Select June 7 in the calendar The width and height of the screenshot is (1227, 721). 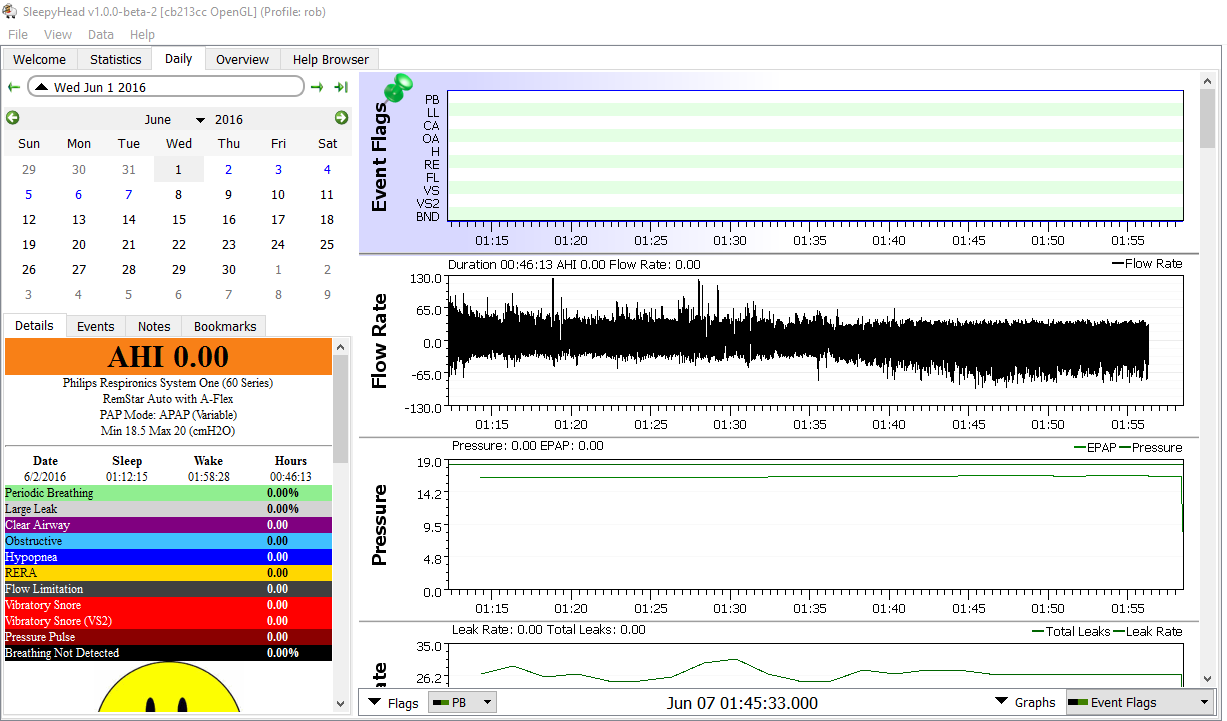[128, 194]
